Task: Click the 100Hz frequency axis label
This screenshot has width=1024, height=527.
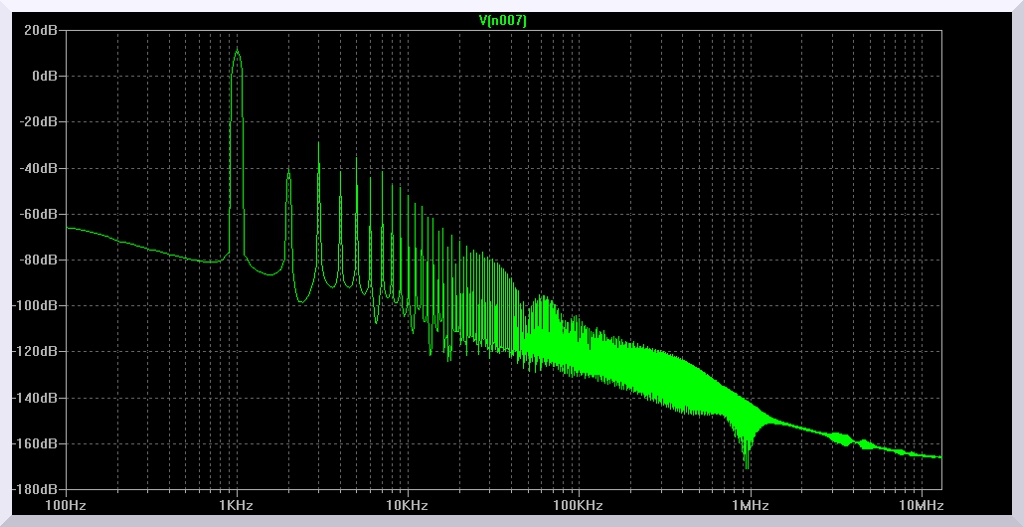Action: (x=66, y=504)
